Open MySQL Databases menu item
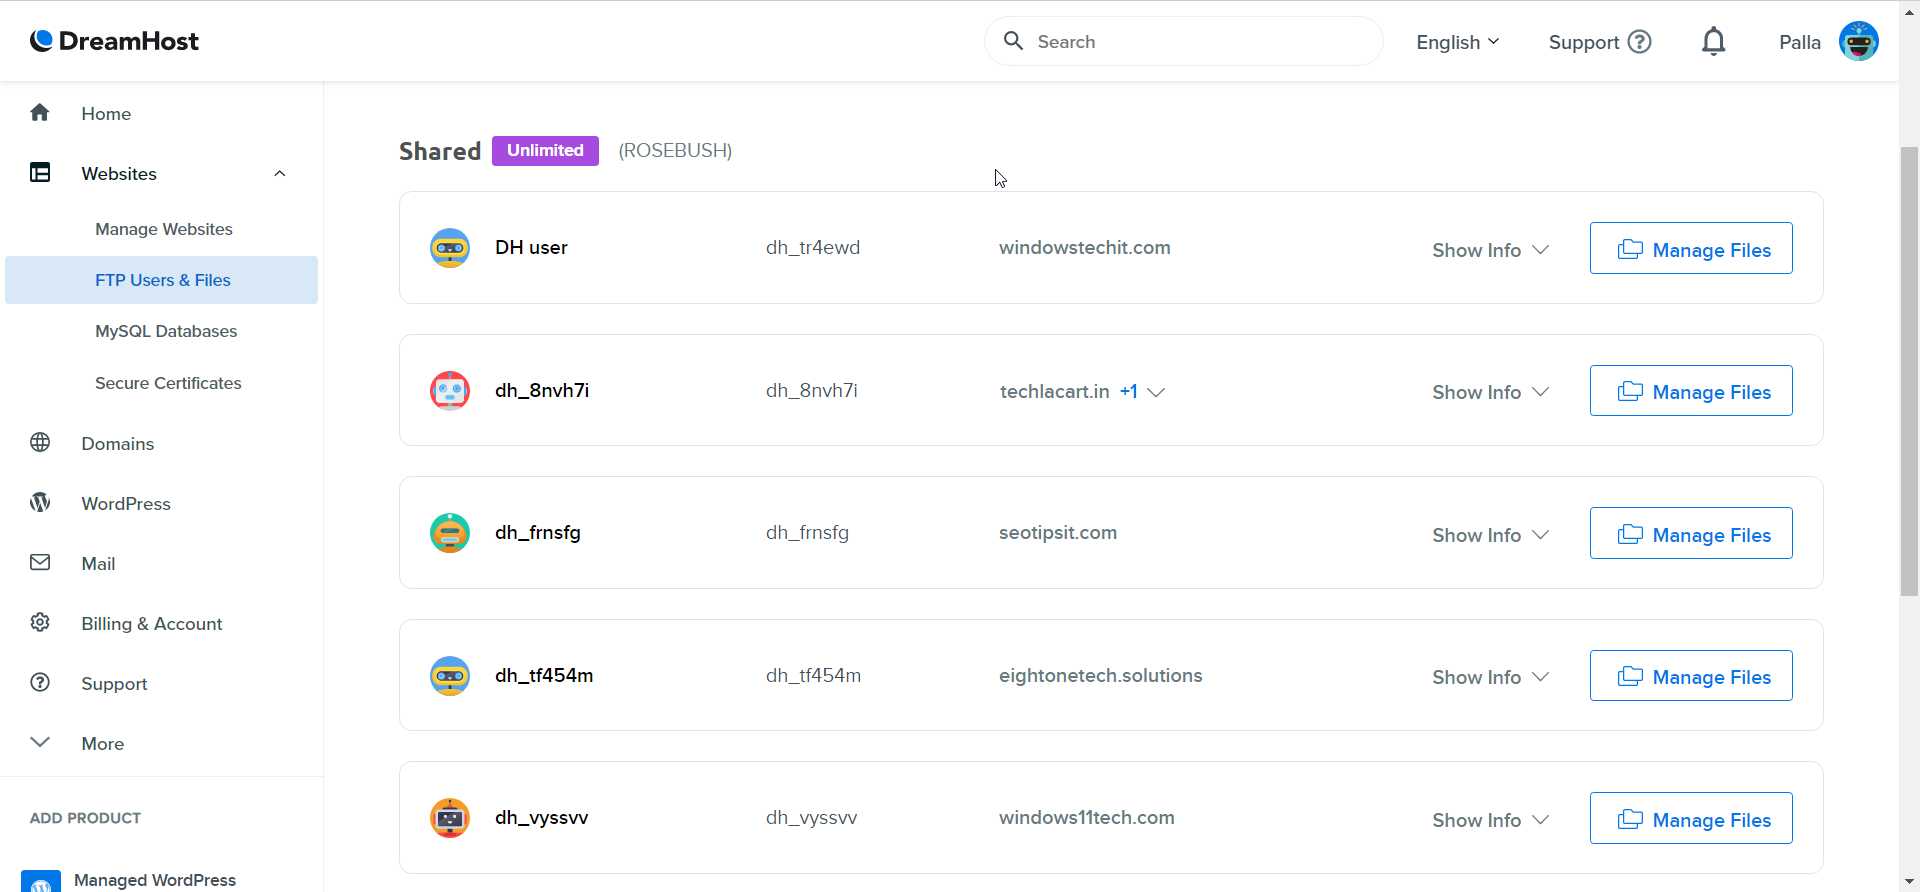The height and width of the screenshot is (892, 1920). pyautogui.click(x=166, y=331)
